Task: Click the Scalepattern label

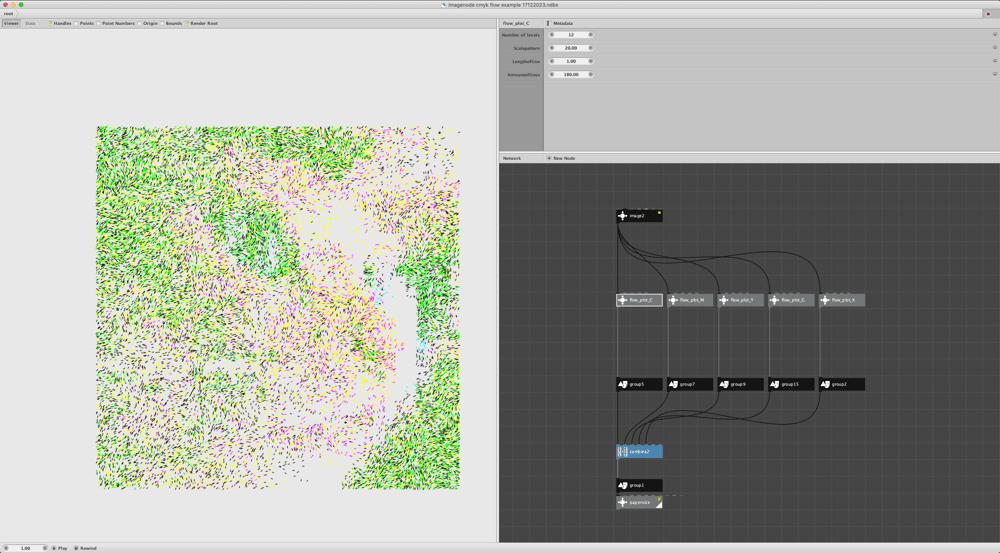Action: click(526, 48)
